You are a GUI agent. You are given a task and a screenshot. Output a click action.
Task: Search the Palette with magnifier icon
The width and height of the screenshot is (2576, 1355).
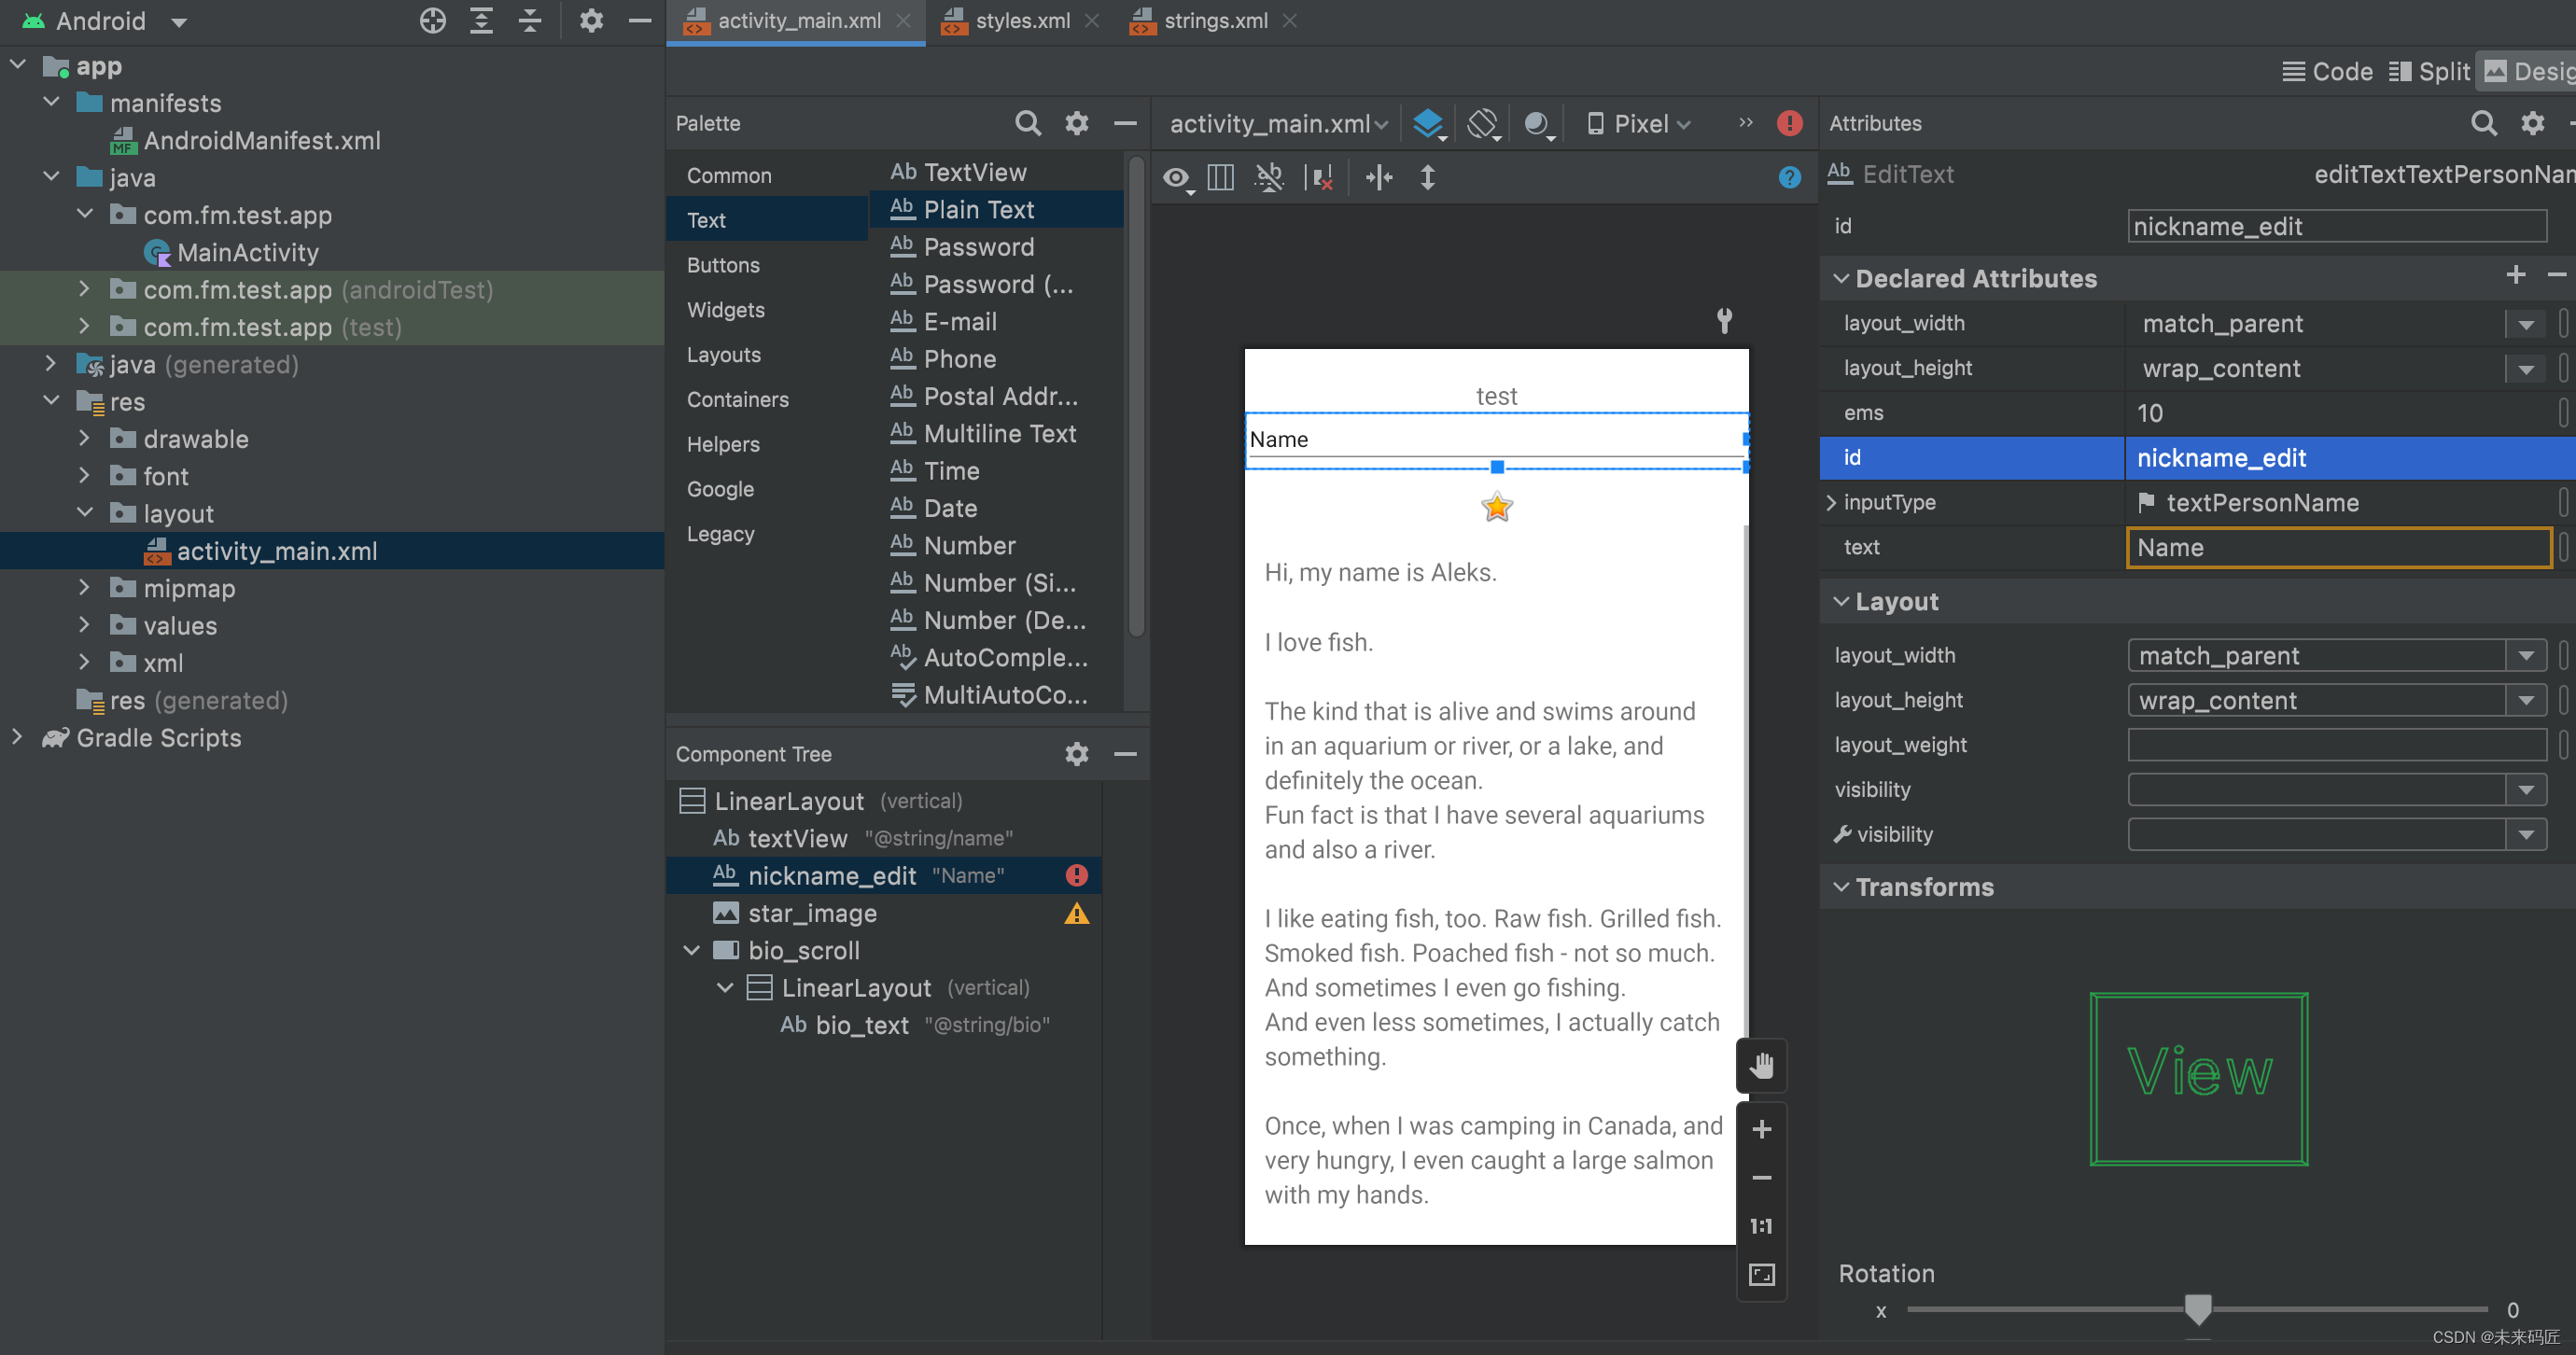[1027, 123]
